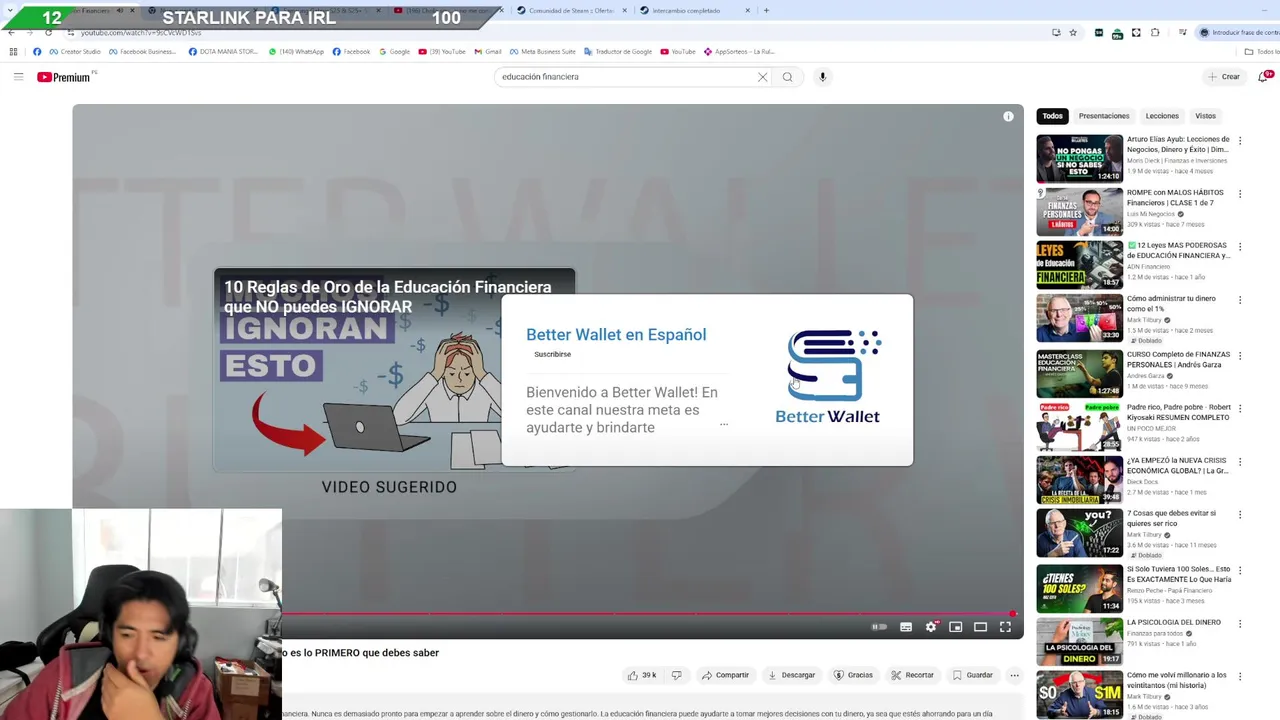The width and height of the screenshot is (1280, 720).
Task: Select the Vistos filter chip
Action: [x=1205, y=116]
